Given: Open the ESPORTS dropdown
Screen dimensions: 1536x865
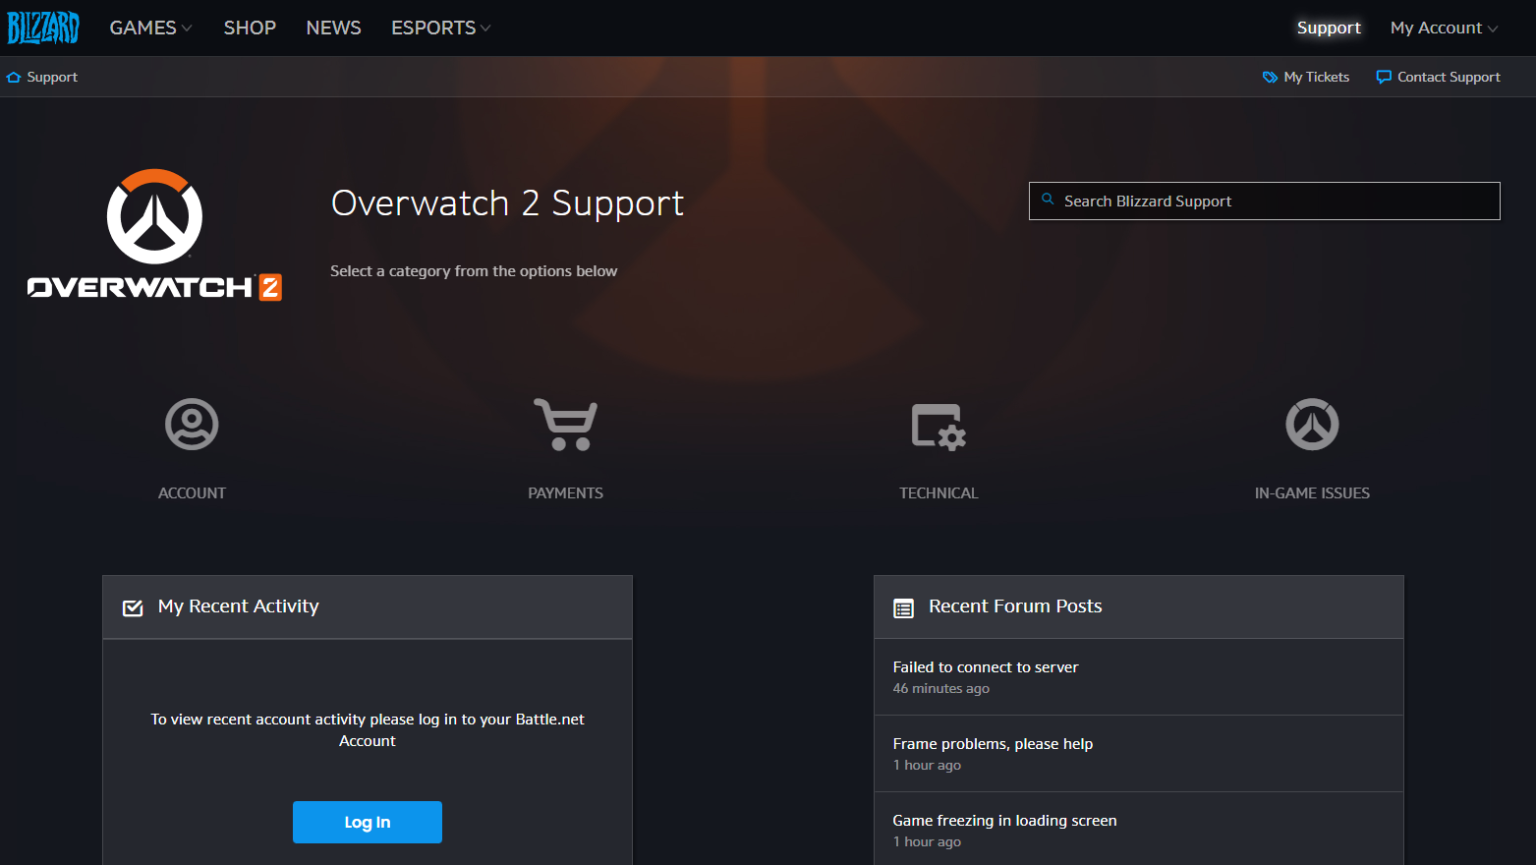Looking at the screenshot, I should (x=440, y=27).
